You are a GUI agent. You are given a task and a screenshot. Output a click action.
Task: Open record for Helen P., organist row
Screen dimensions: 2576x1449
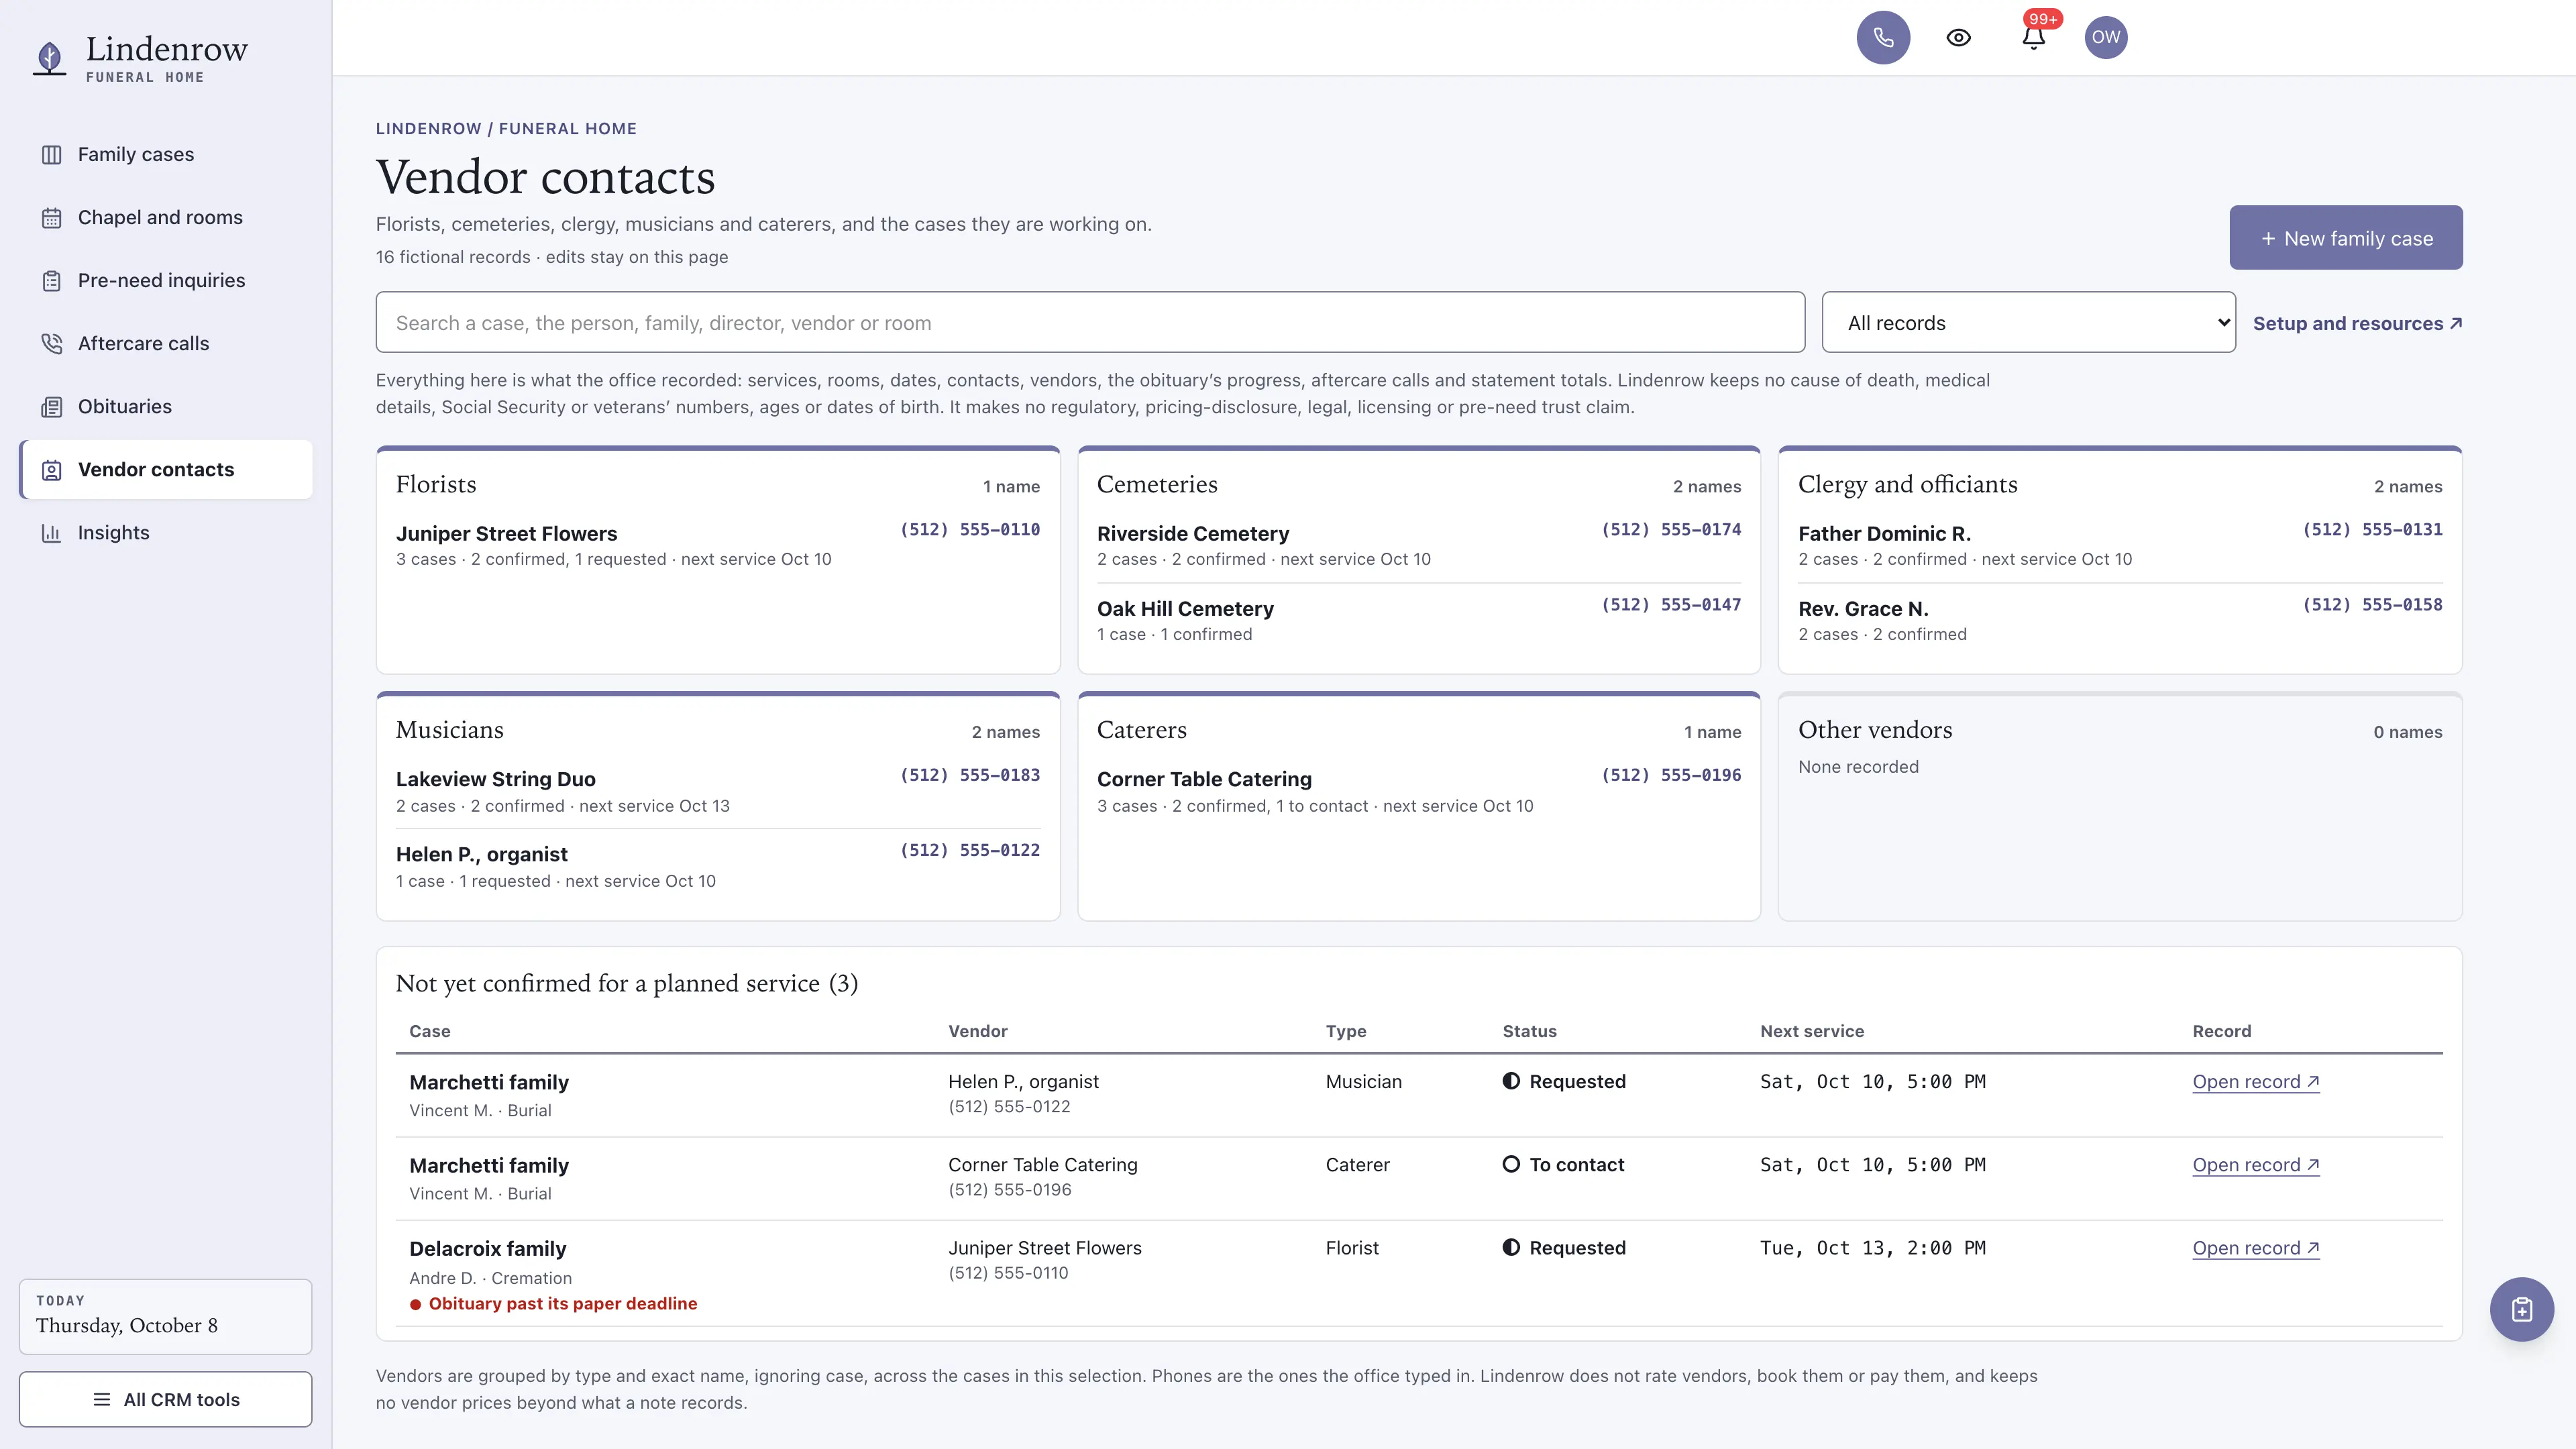[2256, 1081]
